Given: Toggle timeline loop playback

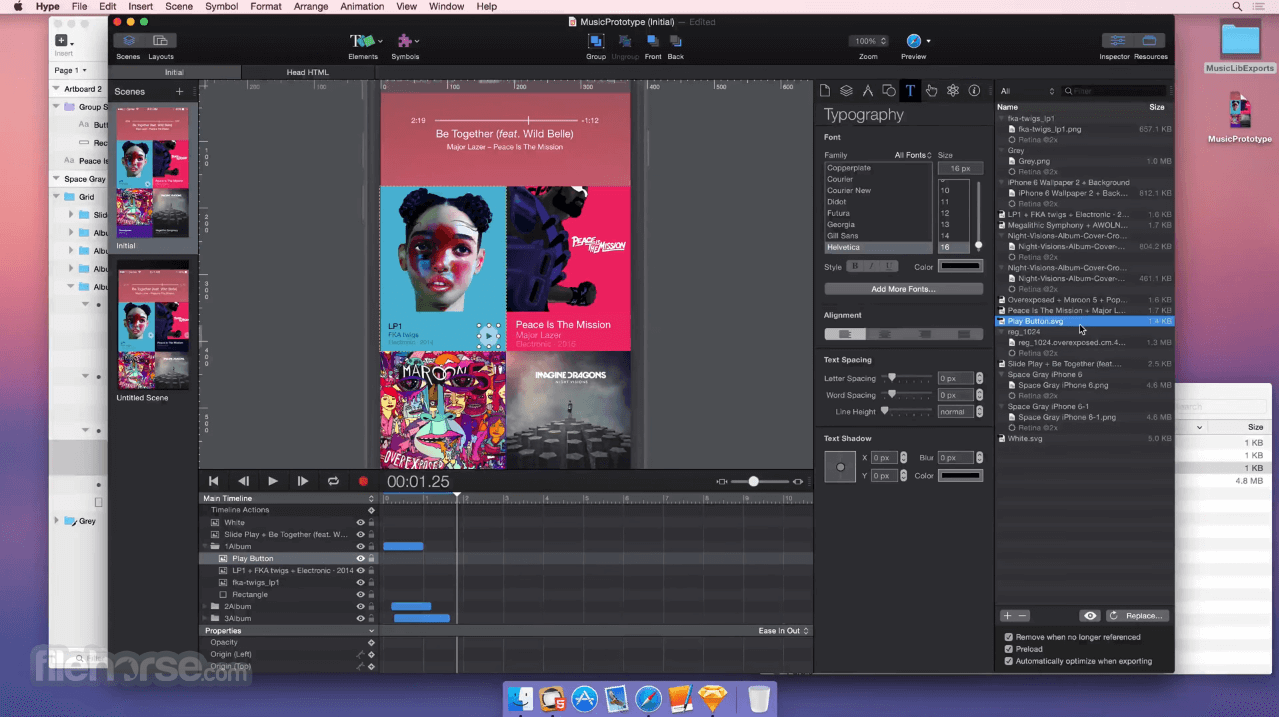Looking at the screenshot, I should click(333, 481).
